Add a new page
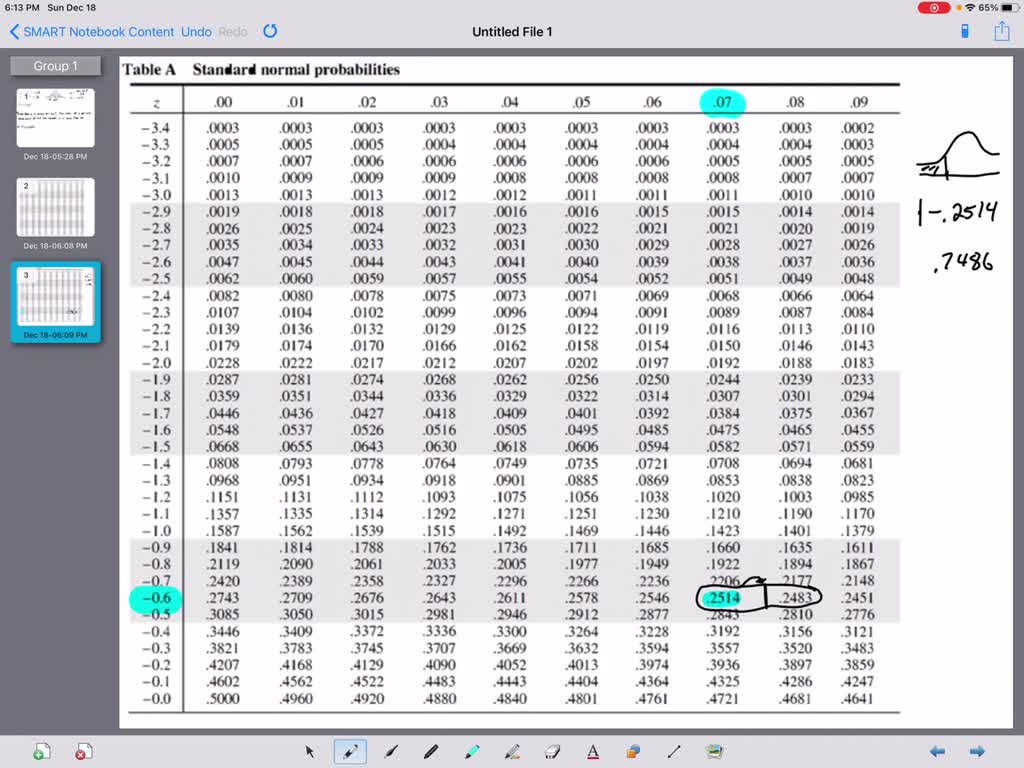The width and height of the screenshot is (1024, 768). pyautogui.click(x=42, y=752)
